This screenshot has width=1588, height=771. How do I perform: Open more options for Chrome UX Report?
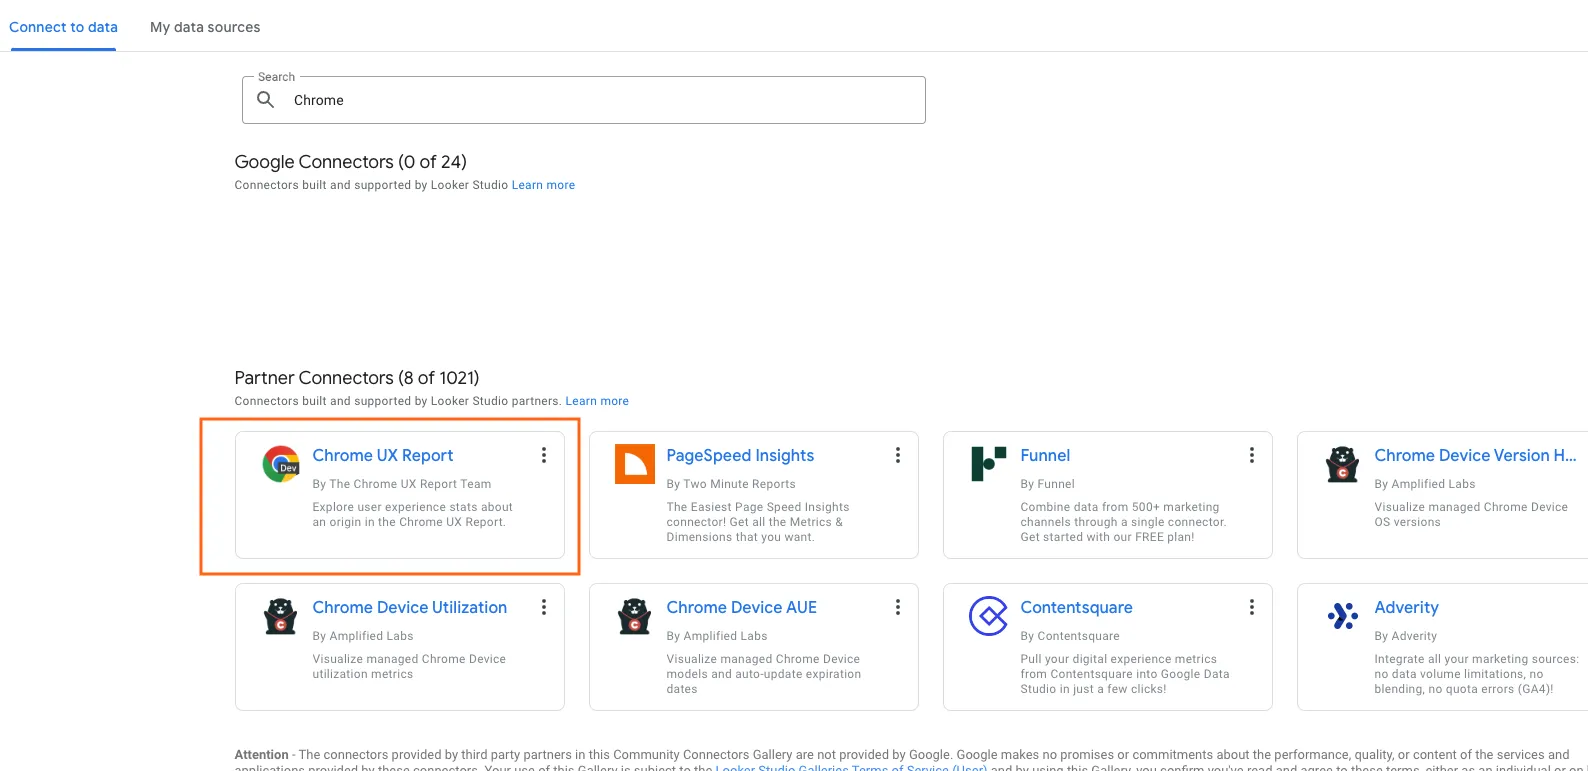[x=544, y=455]
